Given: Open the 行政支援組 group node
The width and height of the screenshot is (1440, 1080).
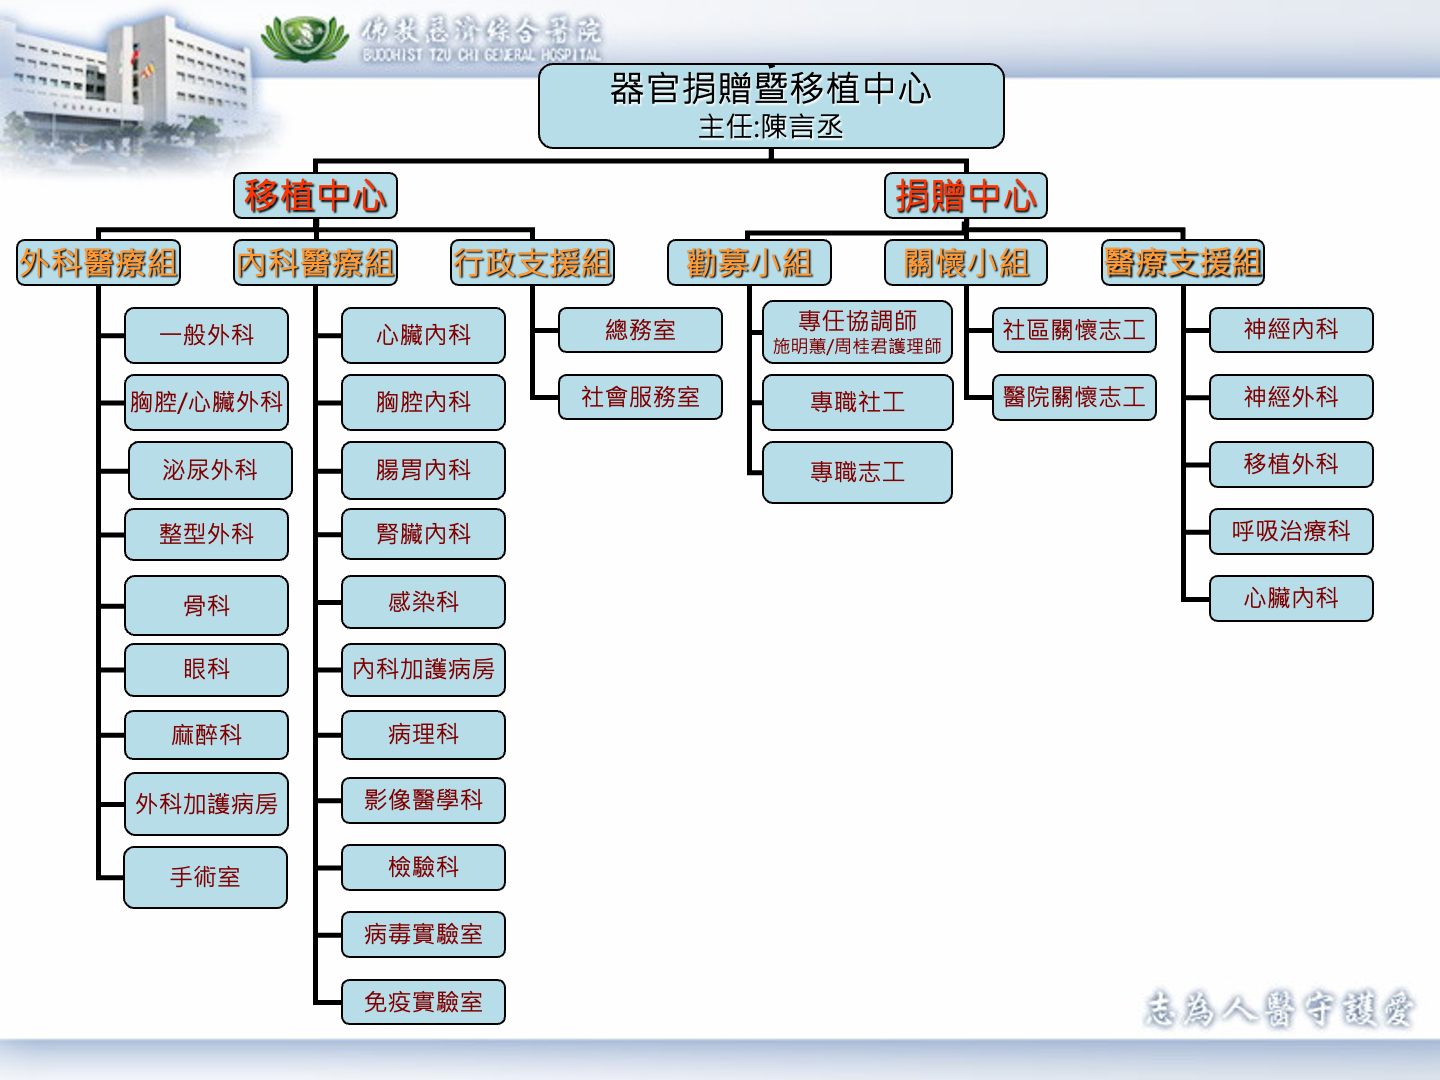Looking at the screenshot, I should (x=532, y=263).
